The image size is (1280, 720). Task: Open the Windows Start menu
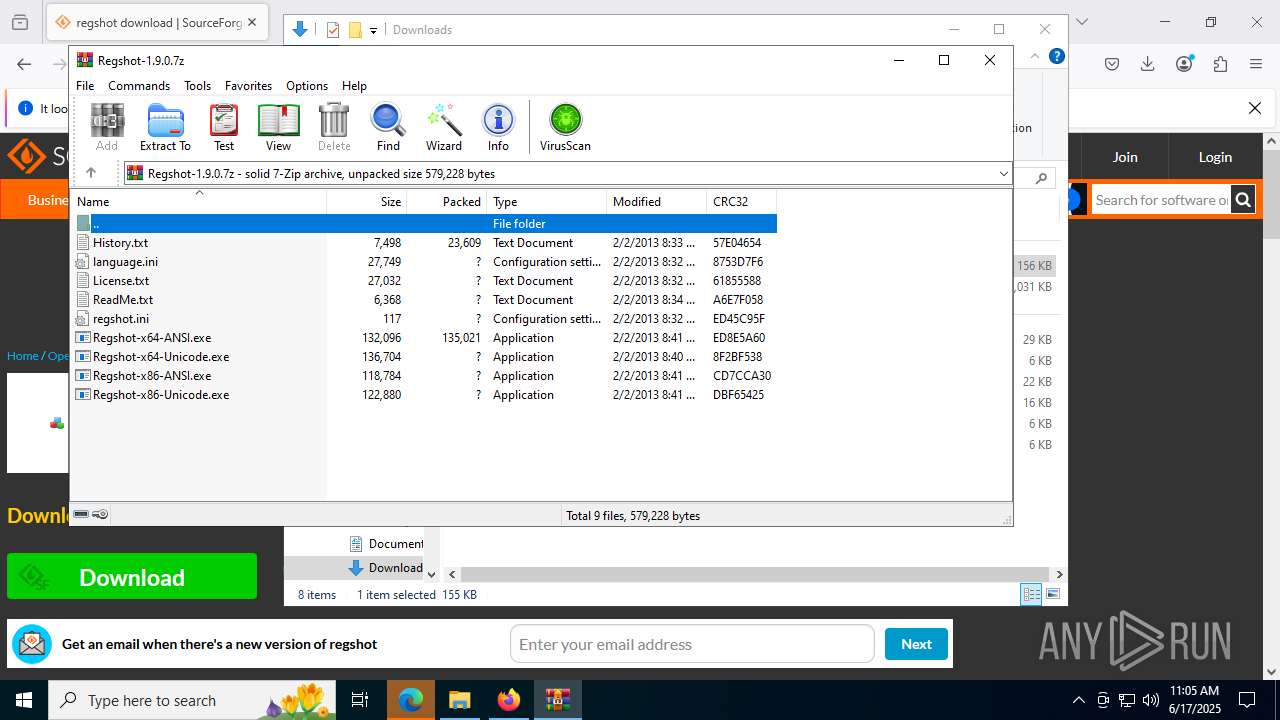pos(23,700)
